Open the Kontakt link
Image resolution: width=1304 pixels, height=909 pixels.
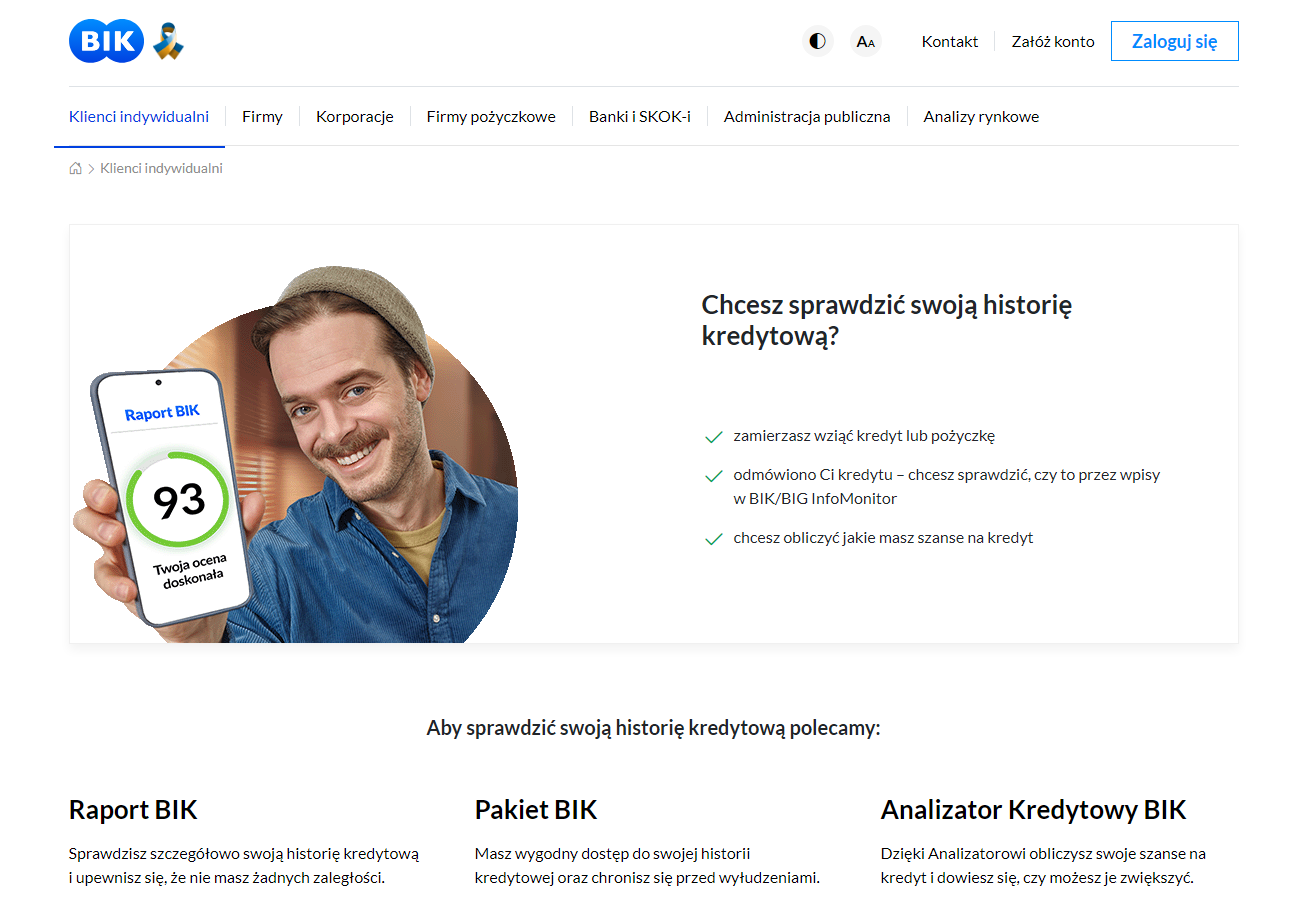click(950, 42)
